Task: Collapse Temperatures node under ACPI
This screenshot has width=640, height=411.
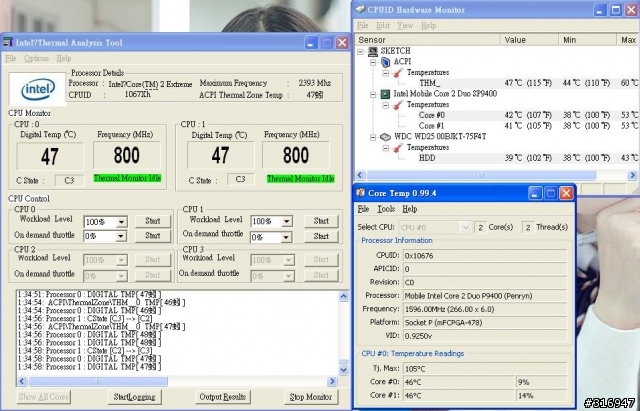Action: (x=386, y=73)
